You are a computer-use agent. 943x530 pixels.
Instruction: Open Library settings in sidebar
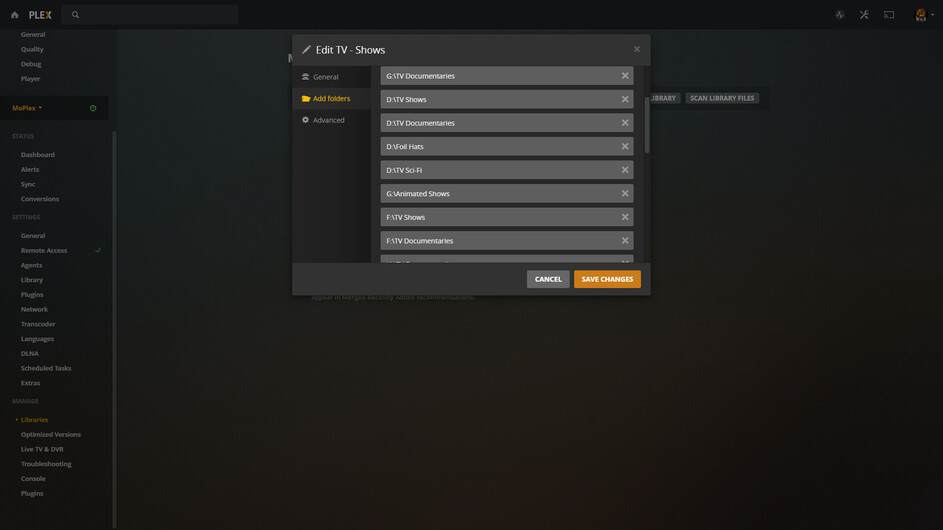click(x=32, y=280)
